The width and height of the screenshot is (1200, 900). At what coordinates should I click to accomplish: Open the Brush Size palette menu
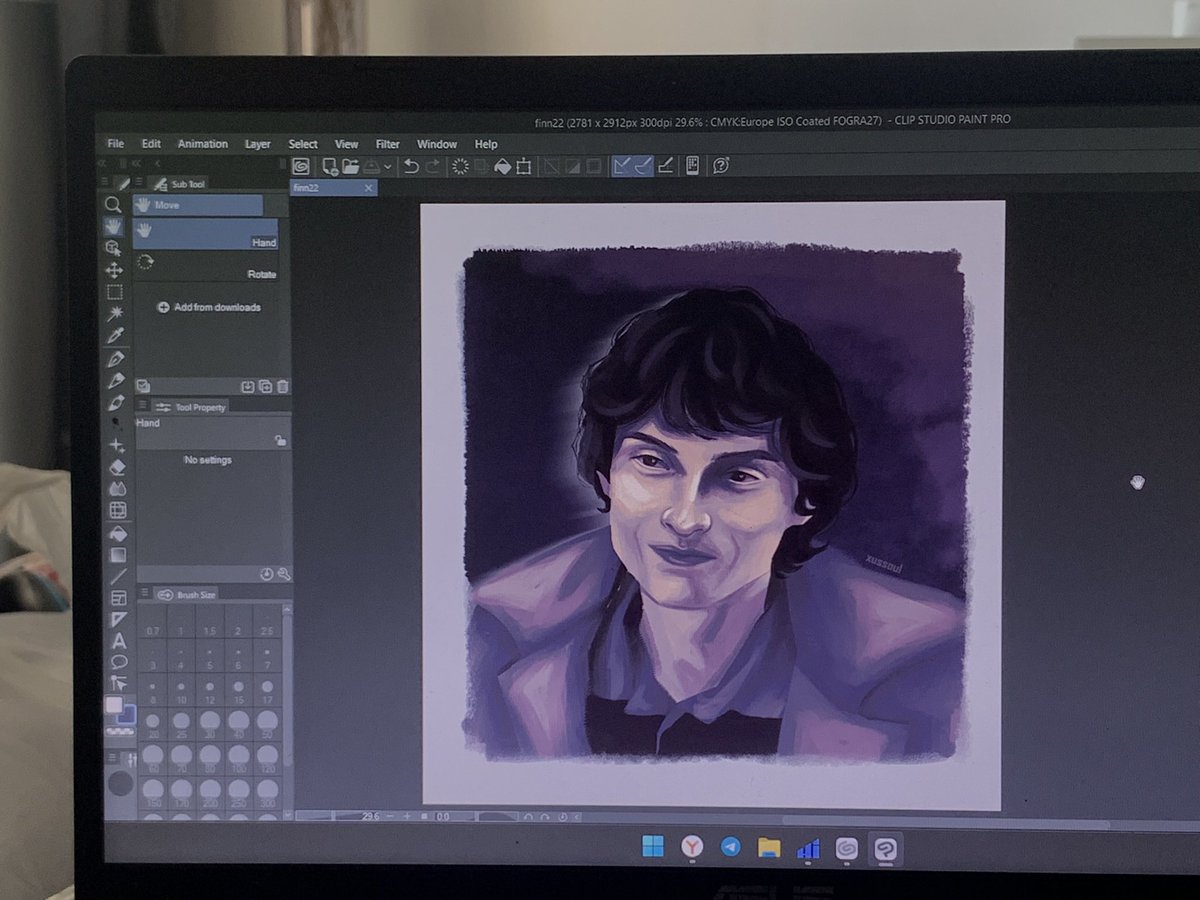tap(144, 594)
